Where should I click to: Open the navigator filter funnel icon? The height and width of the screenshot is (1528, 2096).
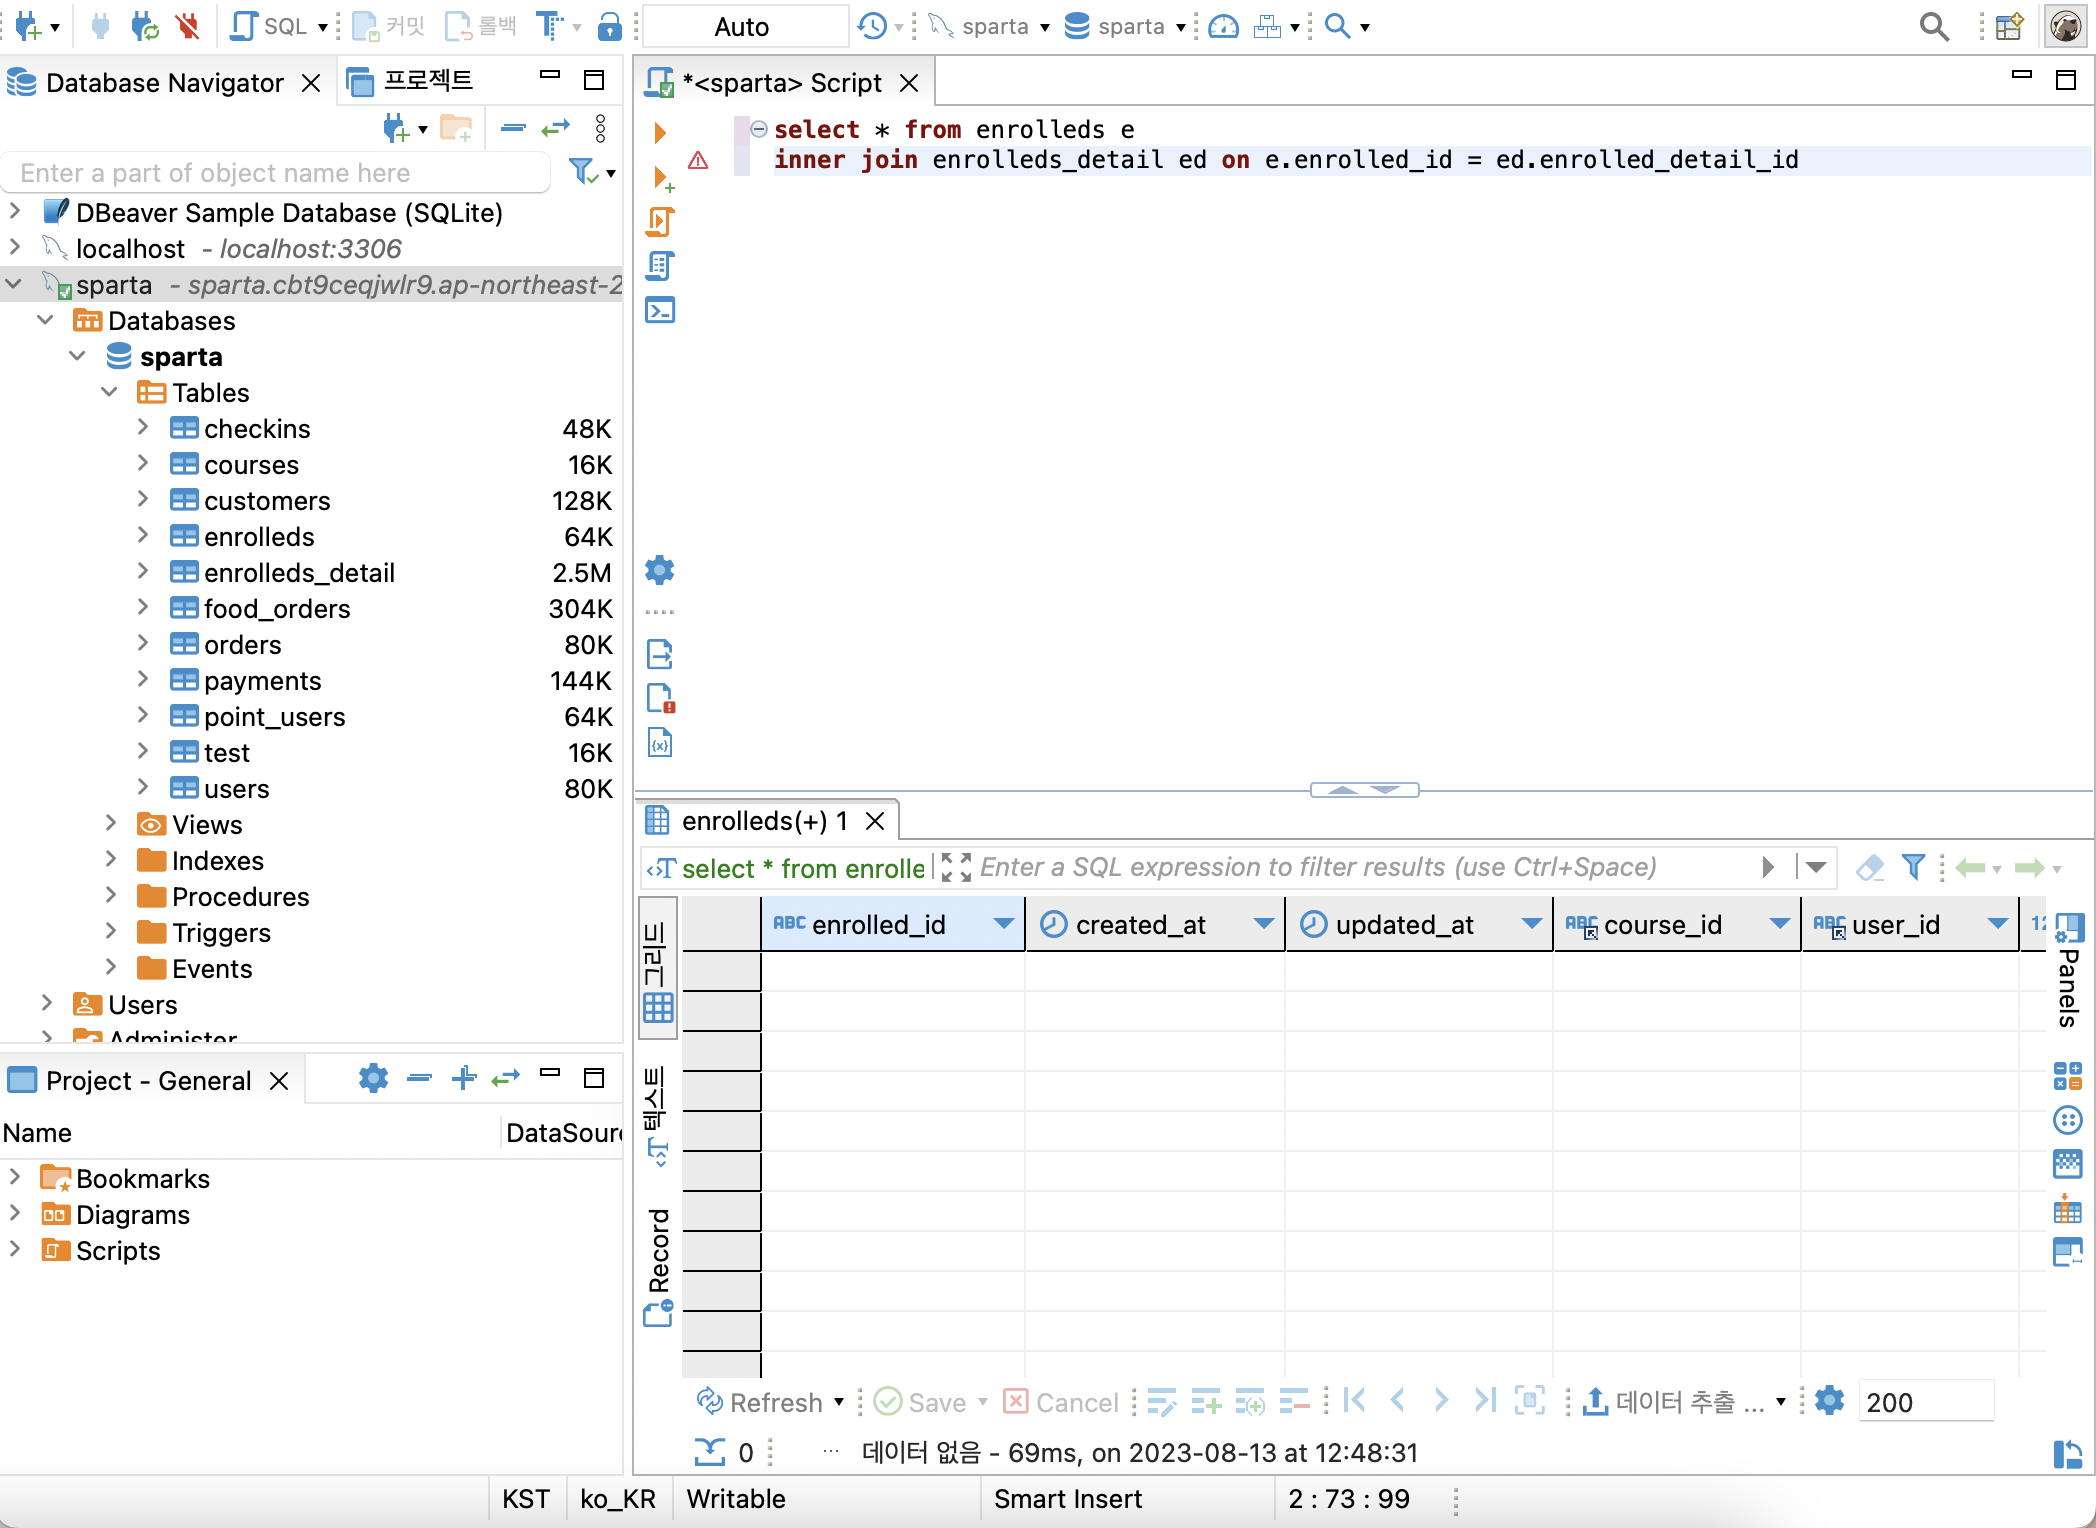coord(583,172)
